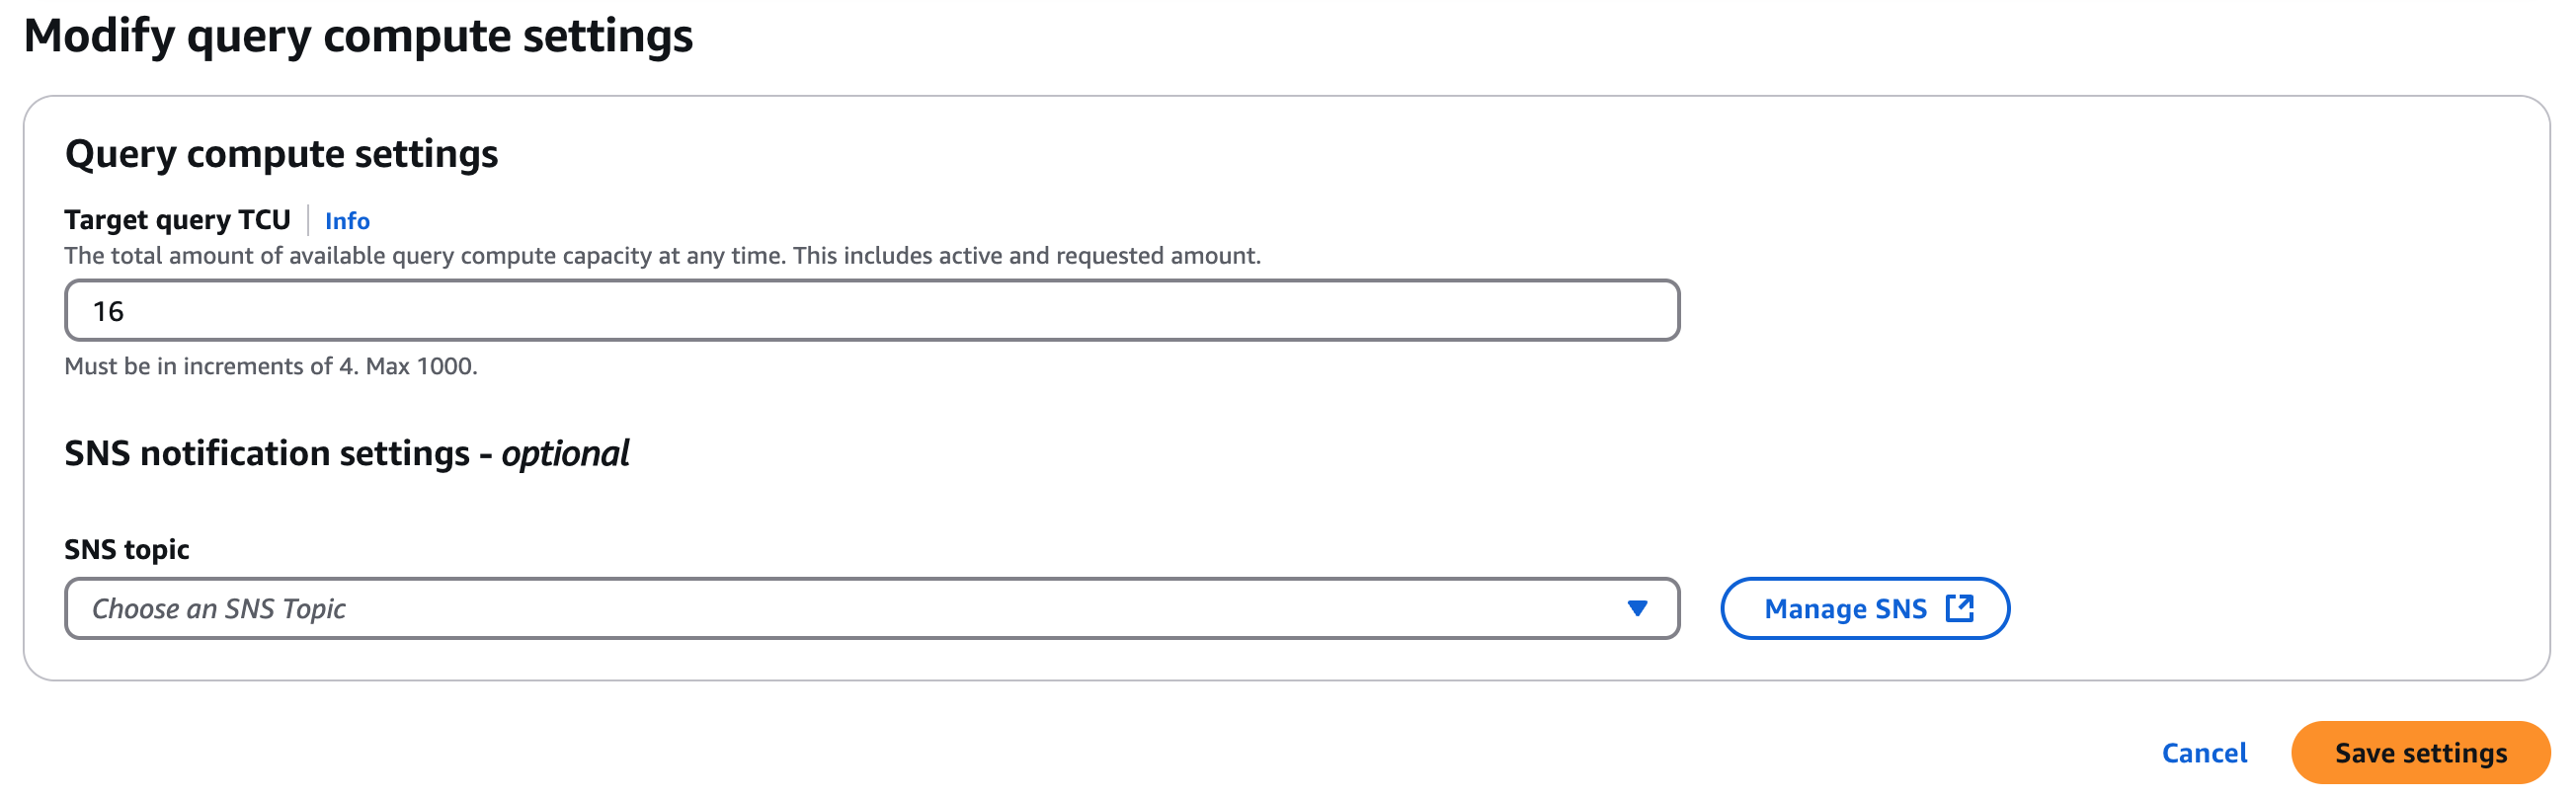
Task: Click the query compute capacity description text
Action: point(662,256)
